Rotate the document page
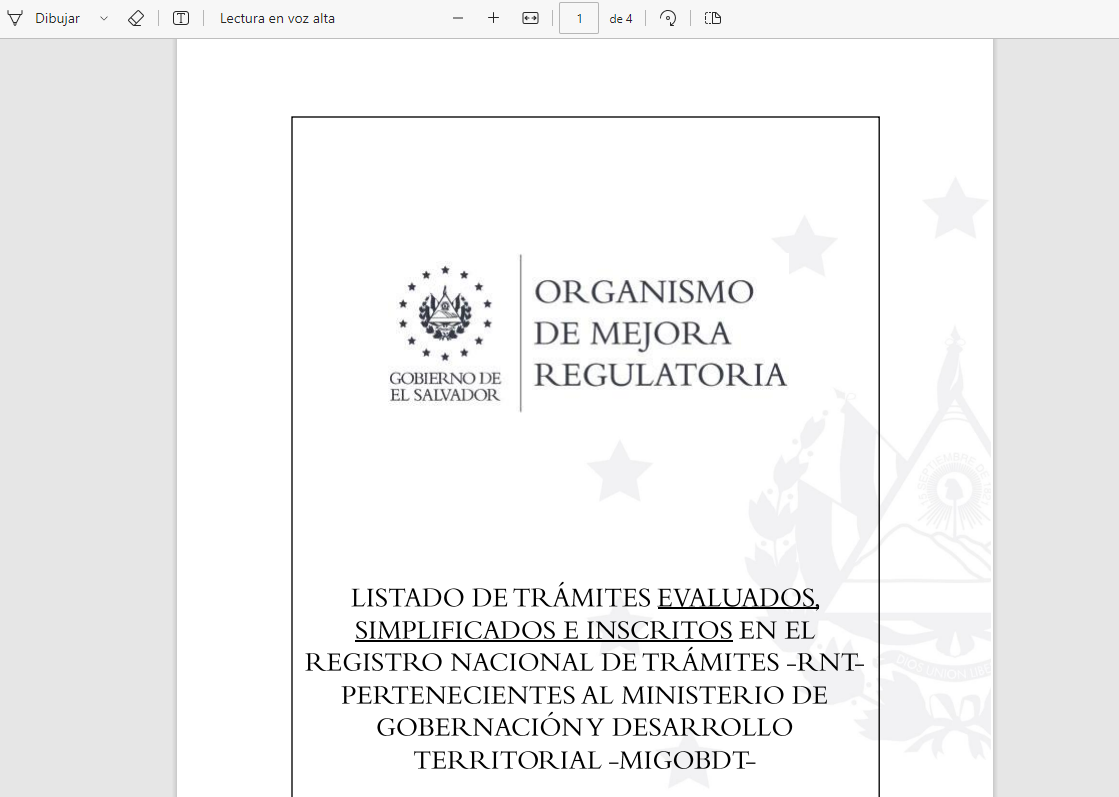 (668, 19)
